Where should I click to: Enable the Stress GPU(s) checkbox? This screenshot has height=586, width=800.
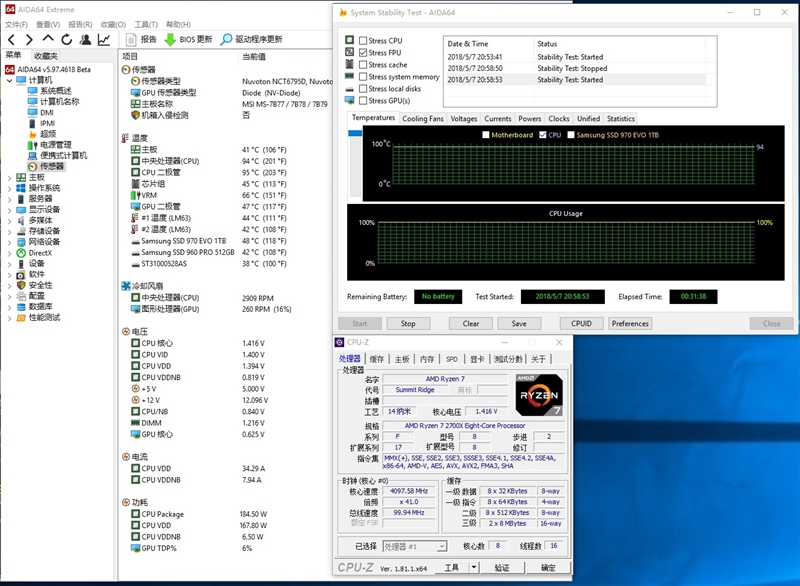tap(363, 101)
